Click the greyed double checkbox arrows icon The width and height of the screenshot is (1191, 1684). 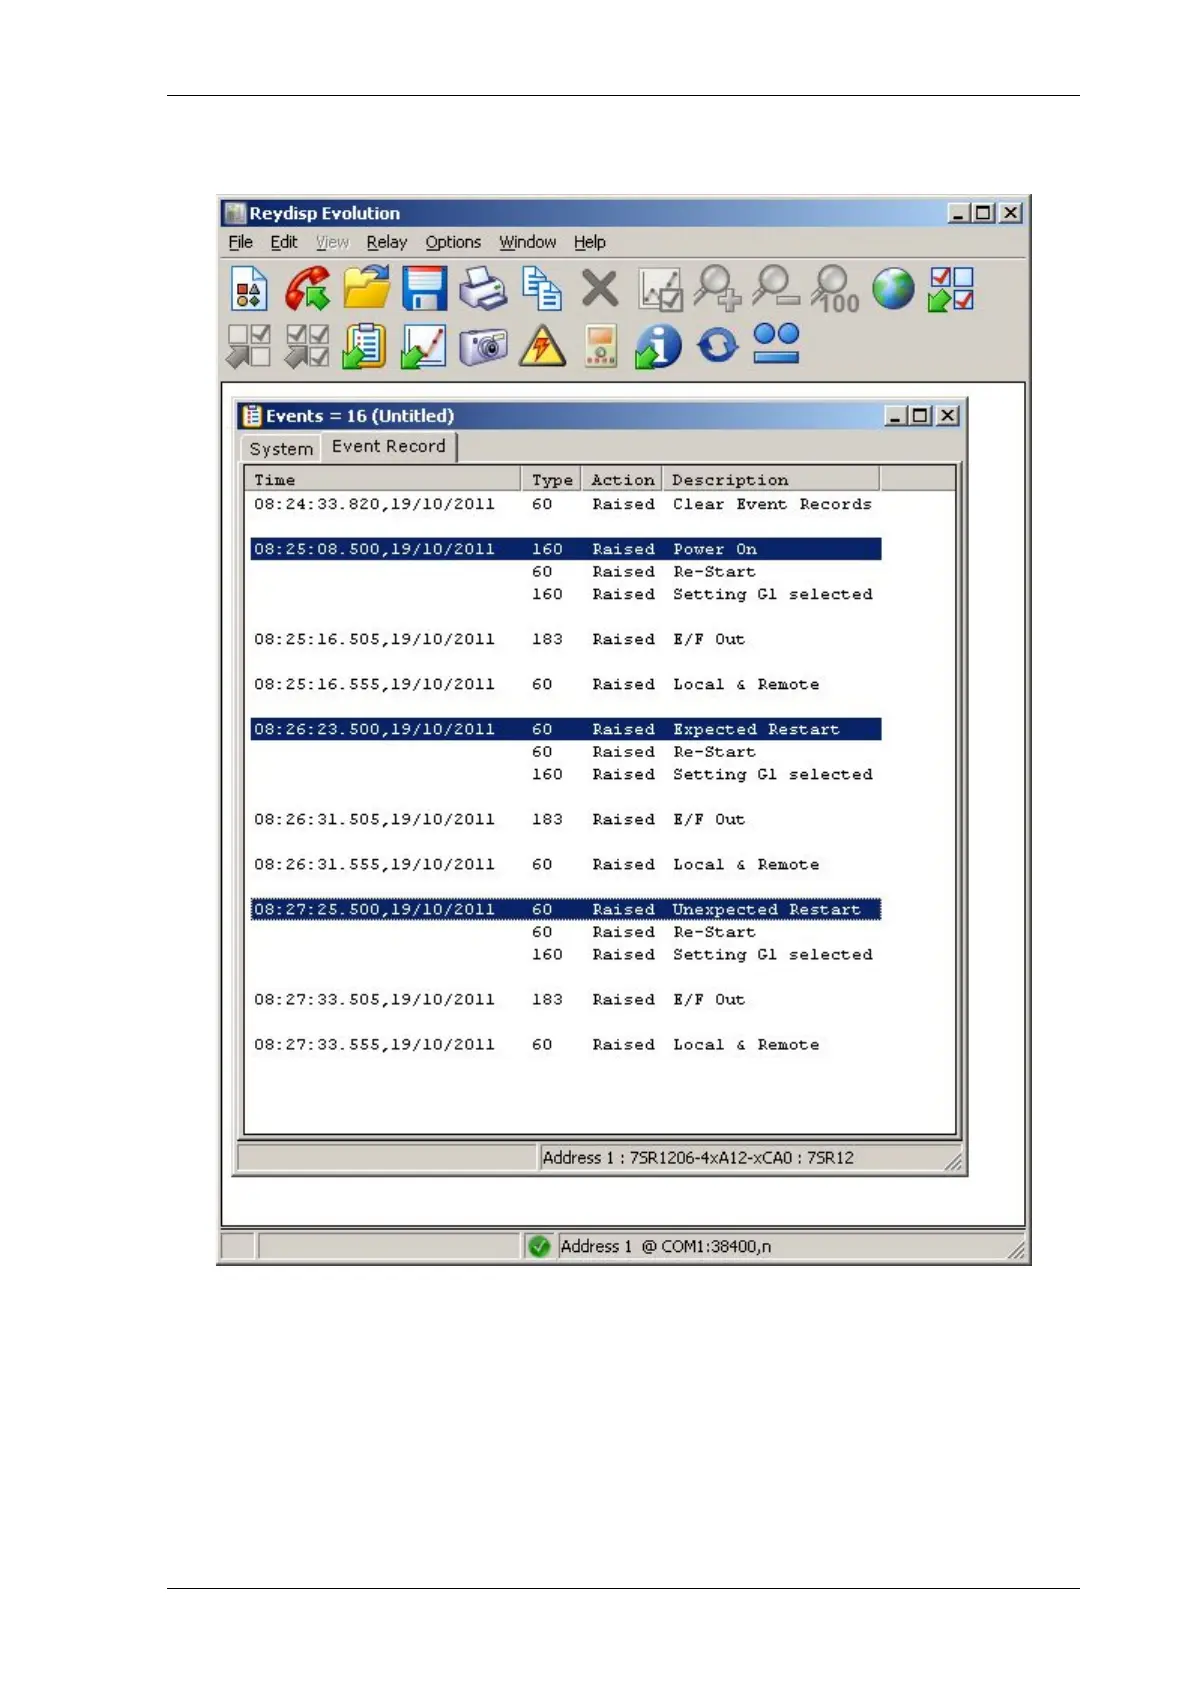point(307,346)
